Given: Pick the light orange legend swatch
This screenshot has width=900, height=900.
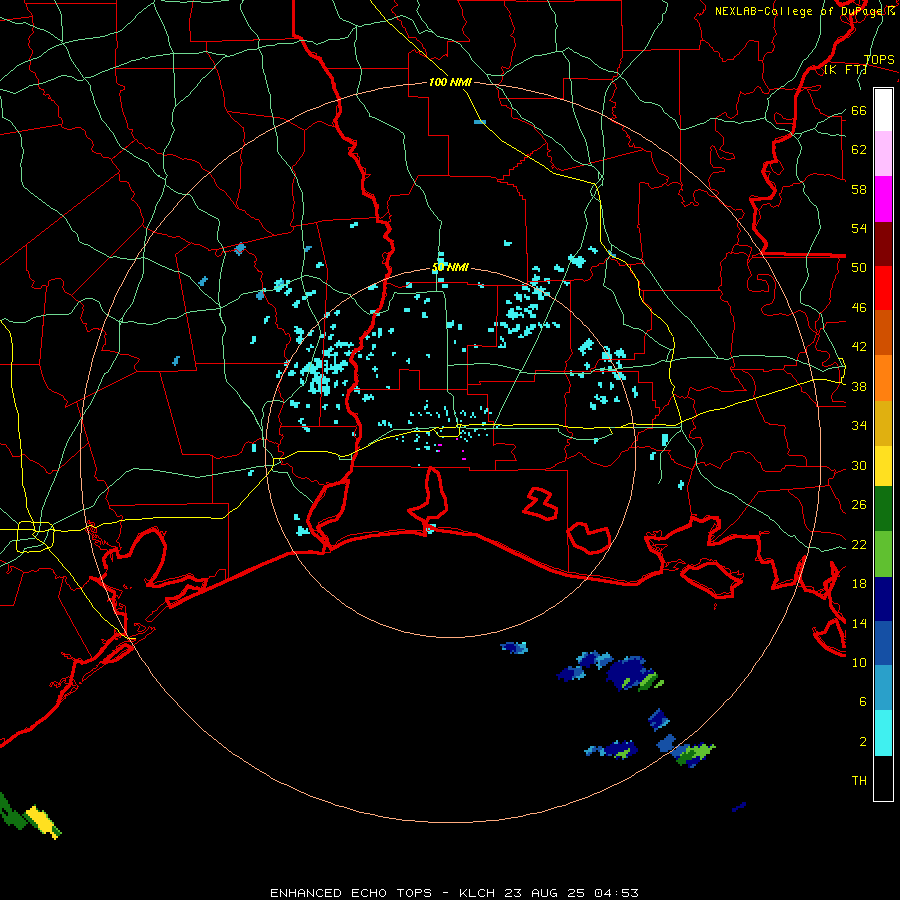Looking at the screenshot, I should pyautogui.click(x=883, y=378).
